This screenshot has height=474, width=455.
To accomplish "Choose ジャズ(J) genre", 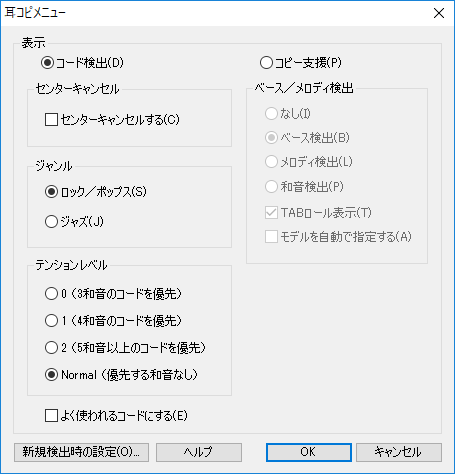I will coord(74,222).
